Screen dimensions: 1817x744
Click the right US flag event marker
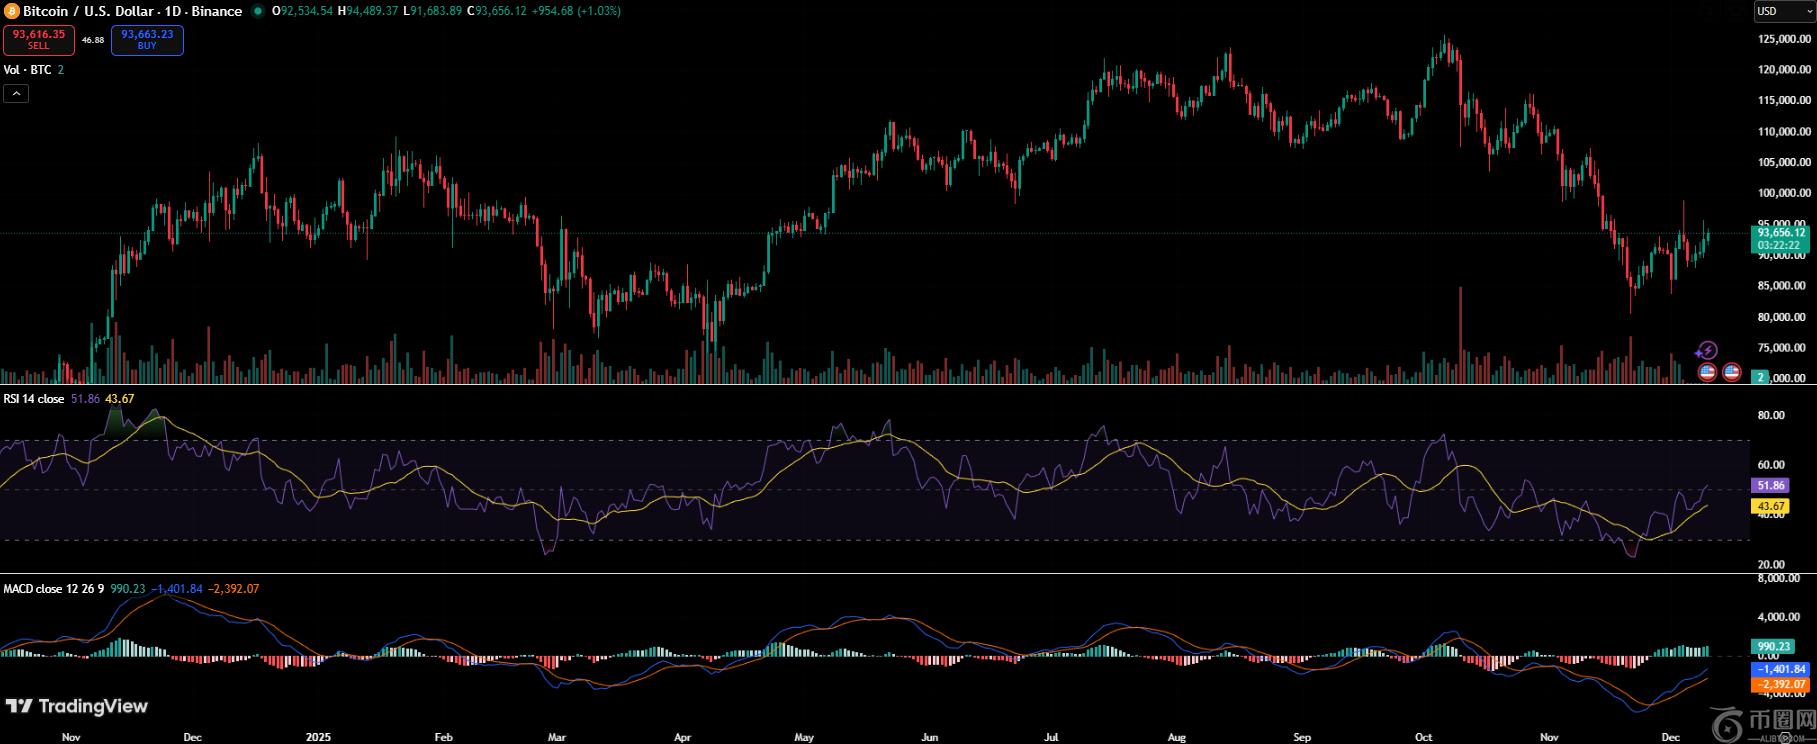[x=1732, y=372]
